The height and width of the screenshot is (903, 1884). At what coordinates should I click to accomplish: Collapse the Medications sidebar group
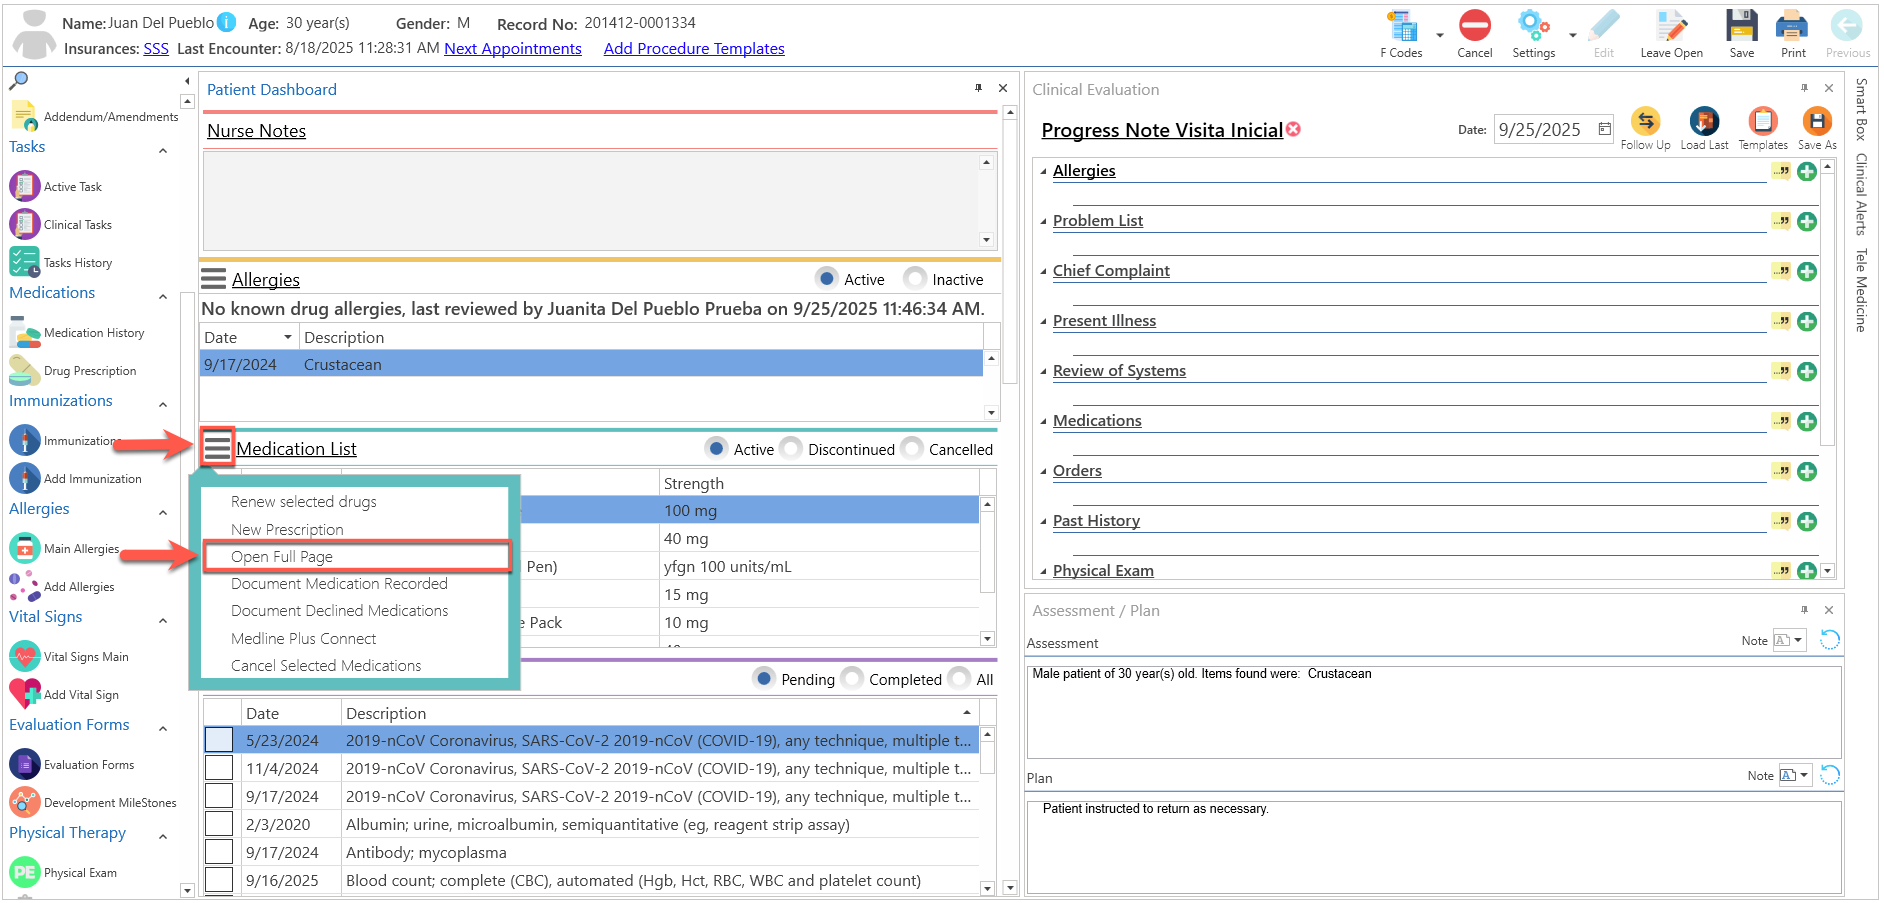(163, 297)
